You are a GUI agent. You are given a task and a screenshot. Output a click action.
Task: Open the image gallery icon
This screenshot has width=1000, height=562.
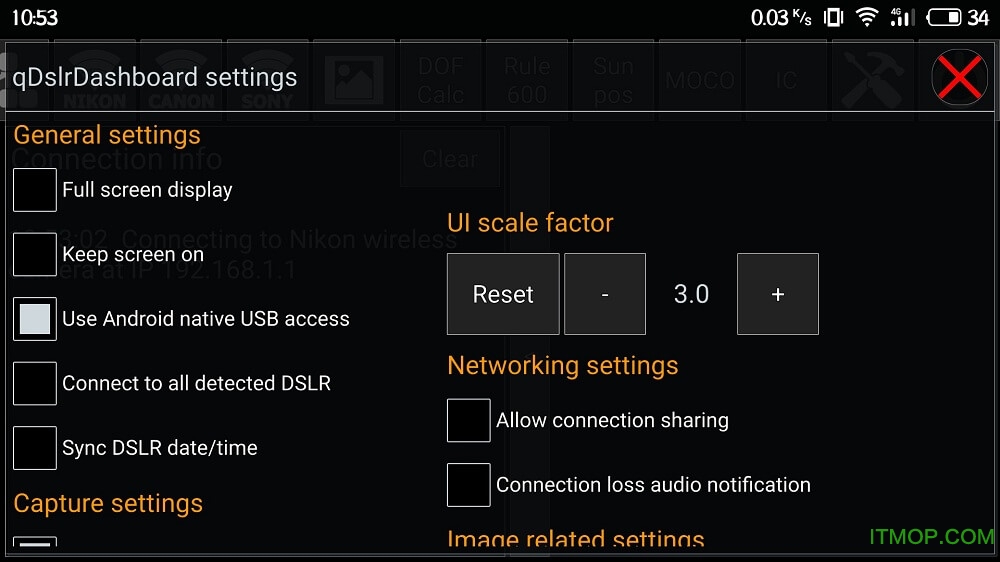(x=354, y=78)
